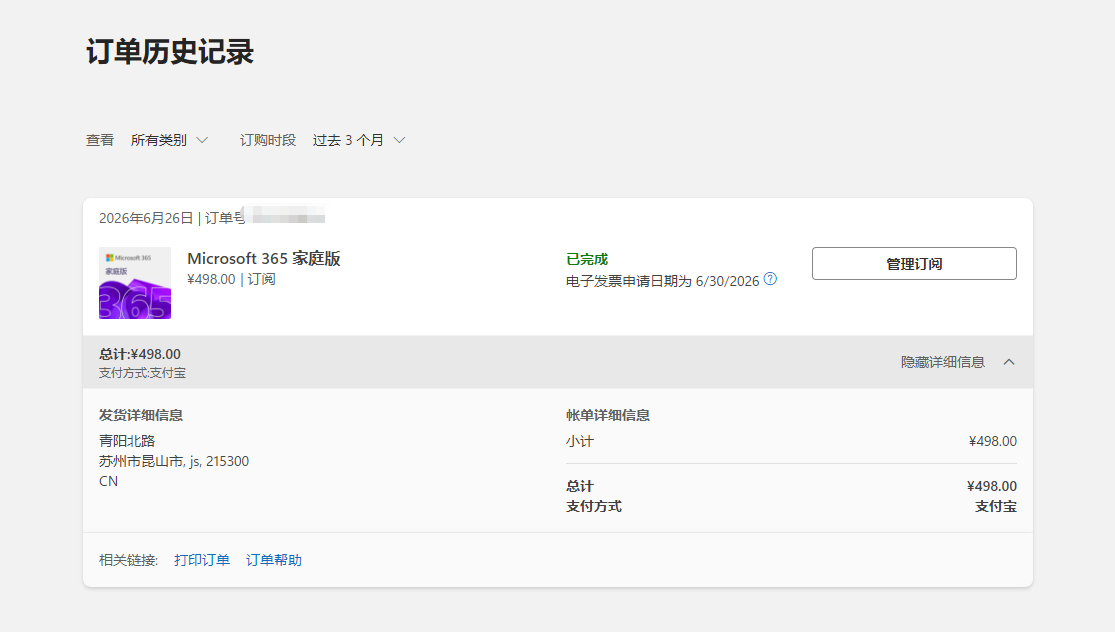Click the 总计:¥498.00 summary bar

[558, 362]
